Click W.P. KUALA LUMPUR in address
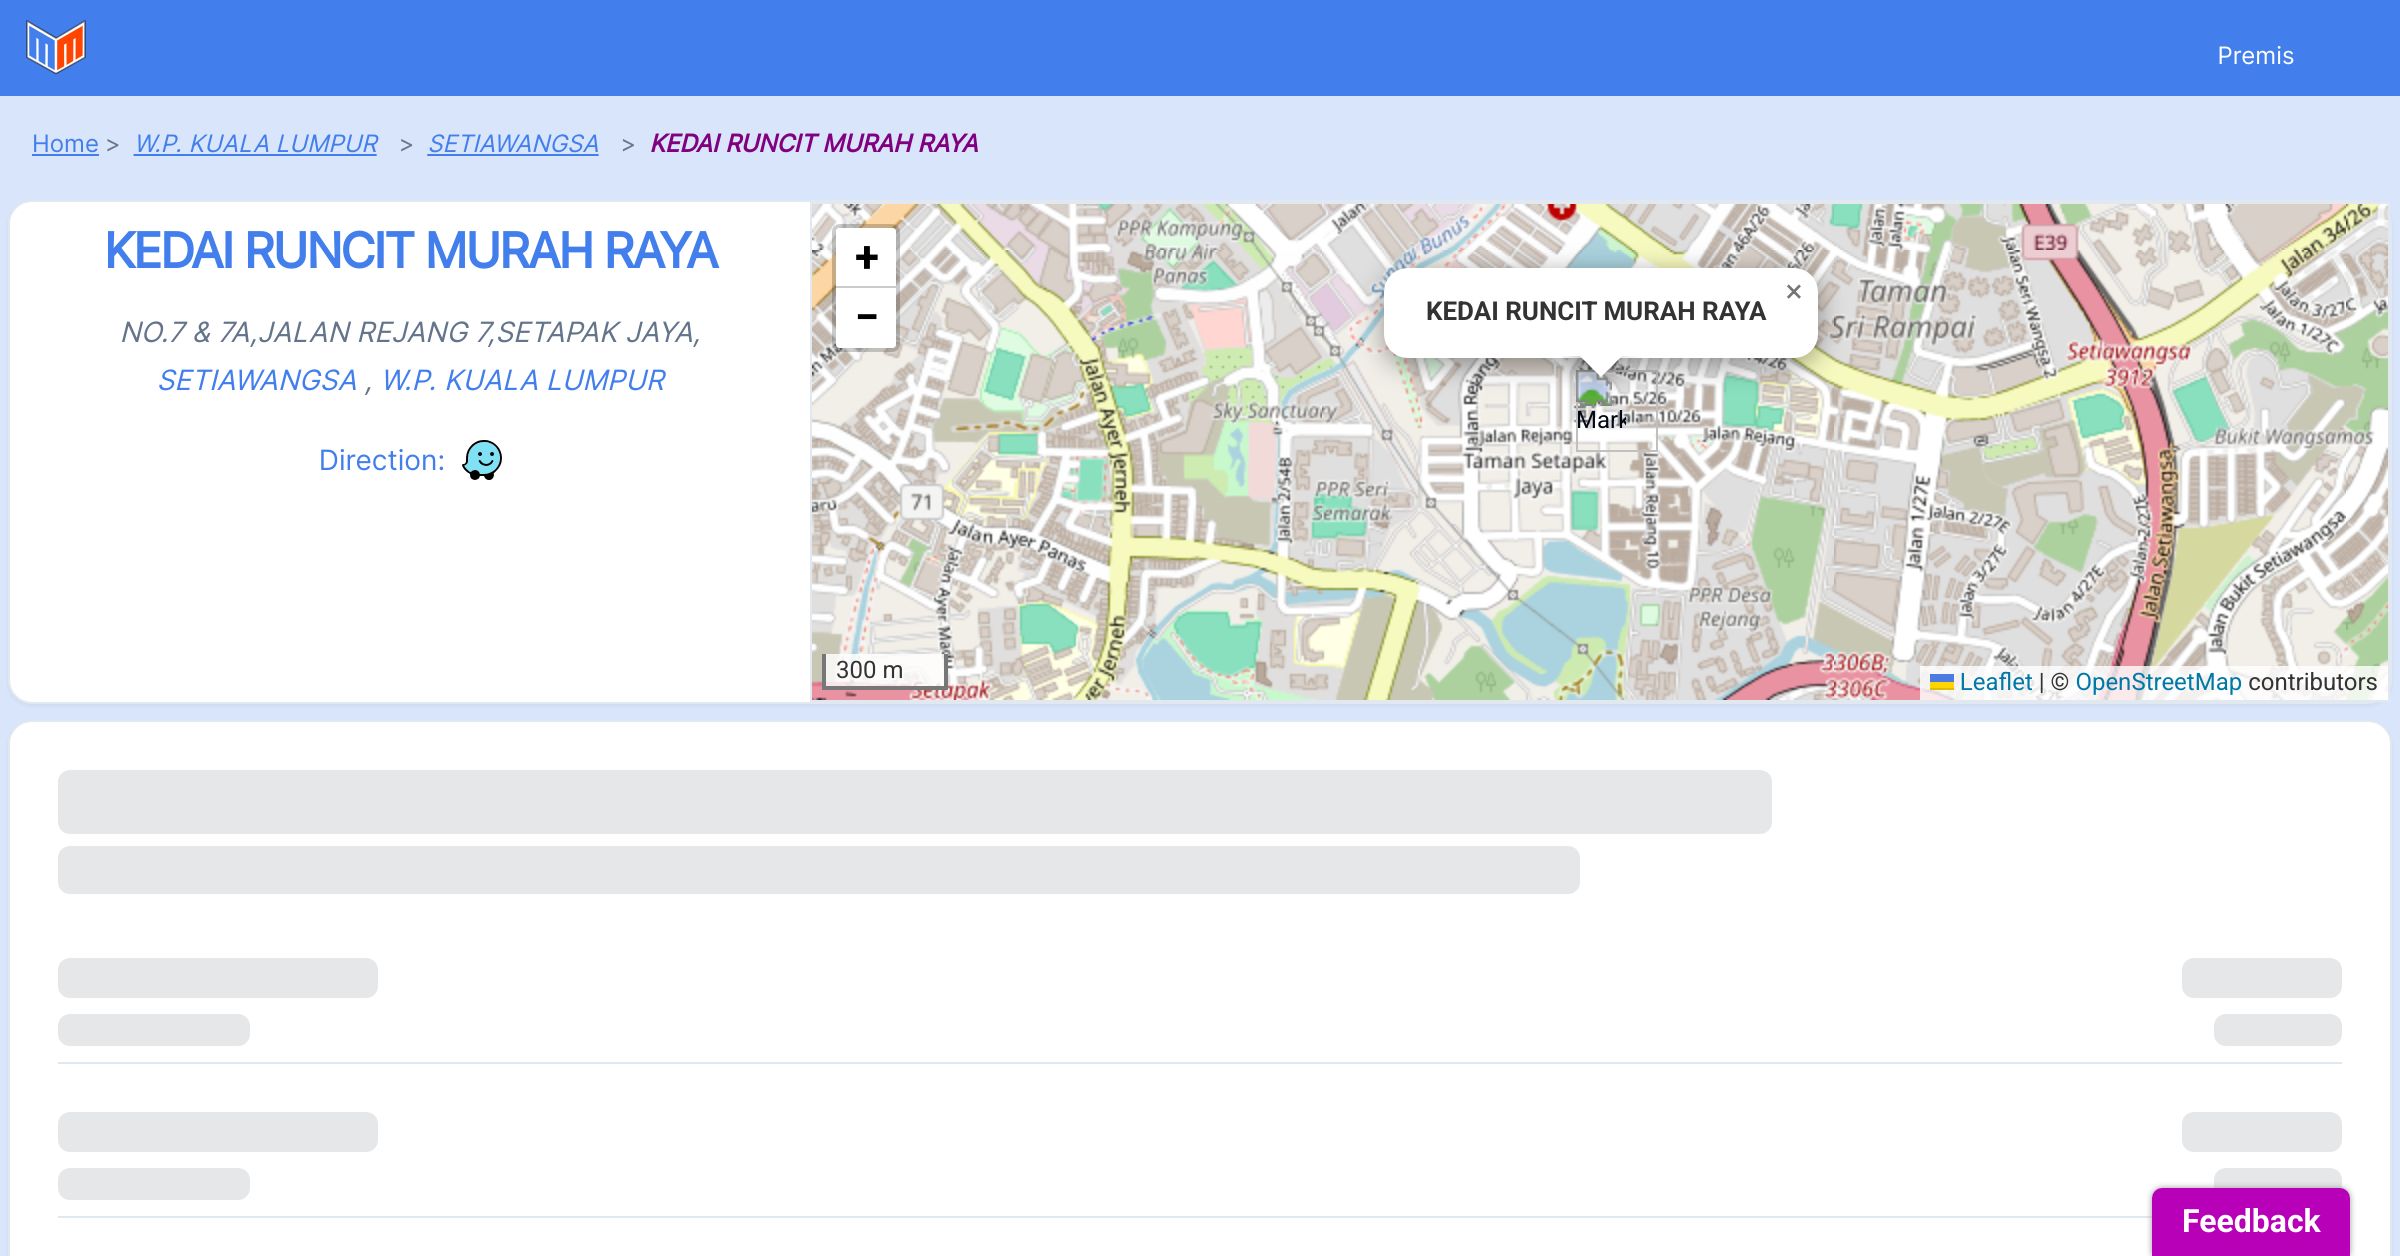Image resolution: width=2400 pixels, height=1256 pixels. [523, 380]
